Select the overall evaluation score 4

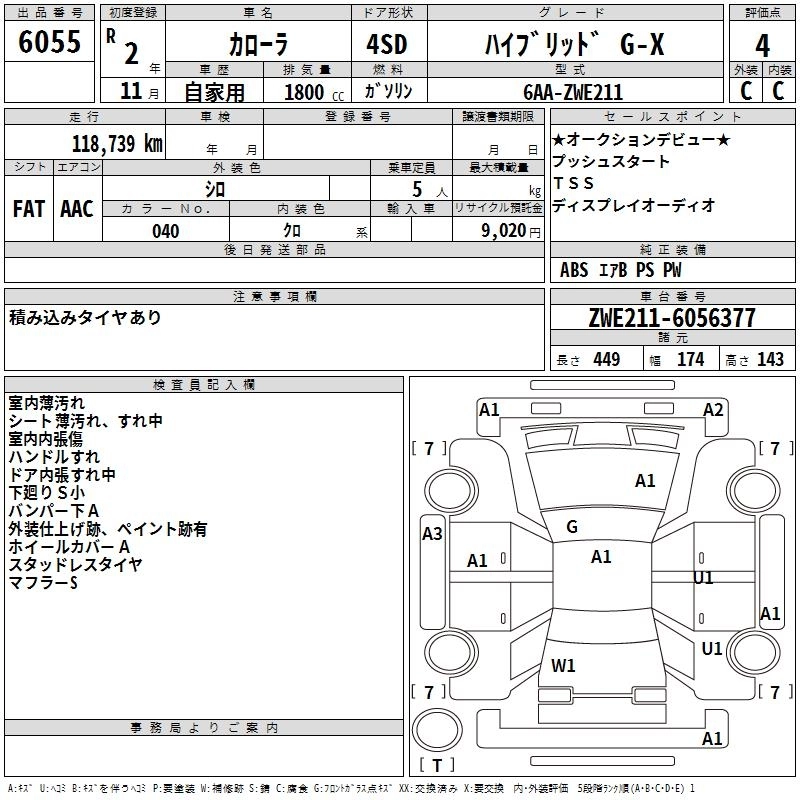[762, 45]
